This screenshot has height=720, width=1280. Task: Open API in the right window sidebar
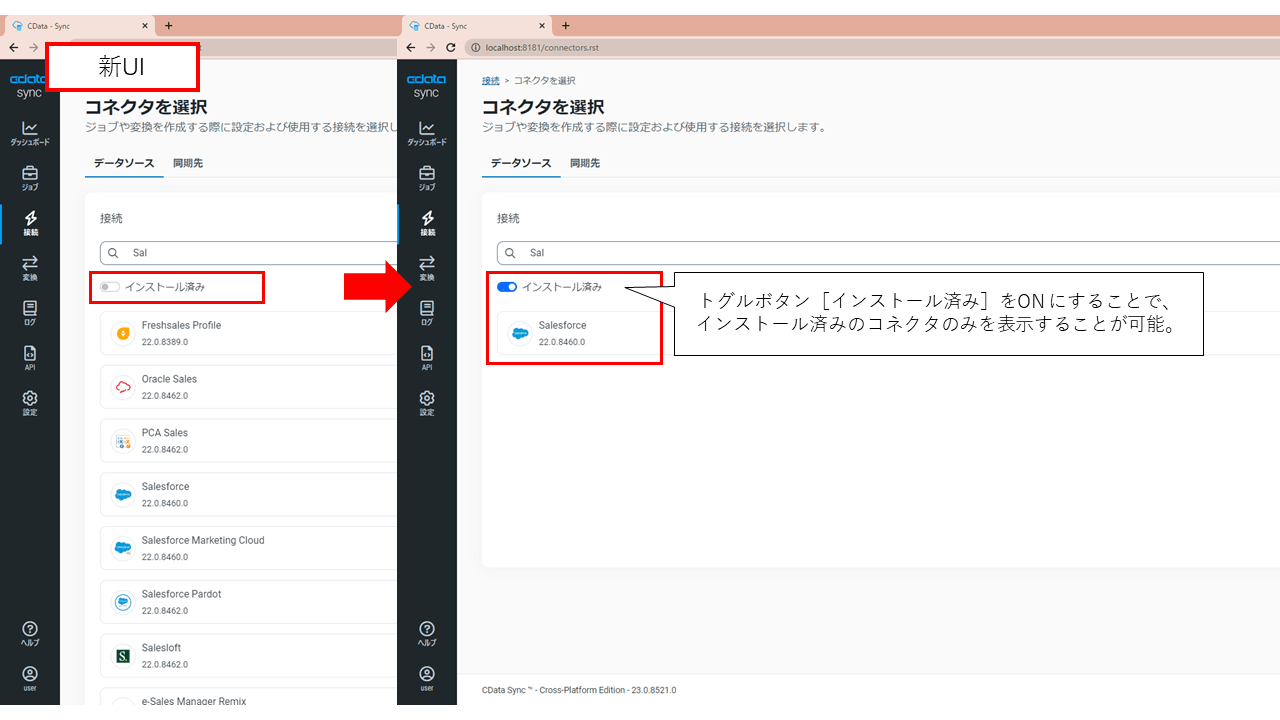point(427,358)
